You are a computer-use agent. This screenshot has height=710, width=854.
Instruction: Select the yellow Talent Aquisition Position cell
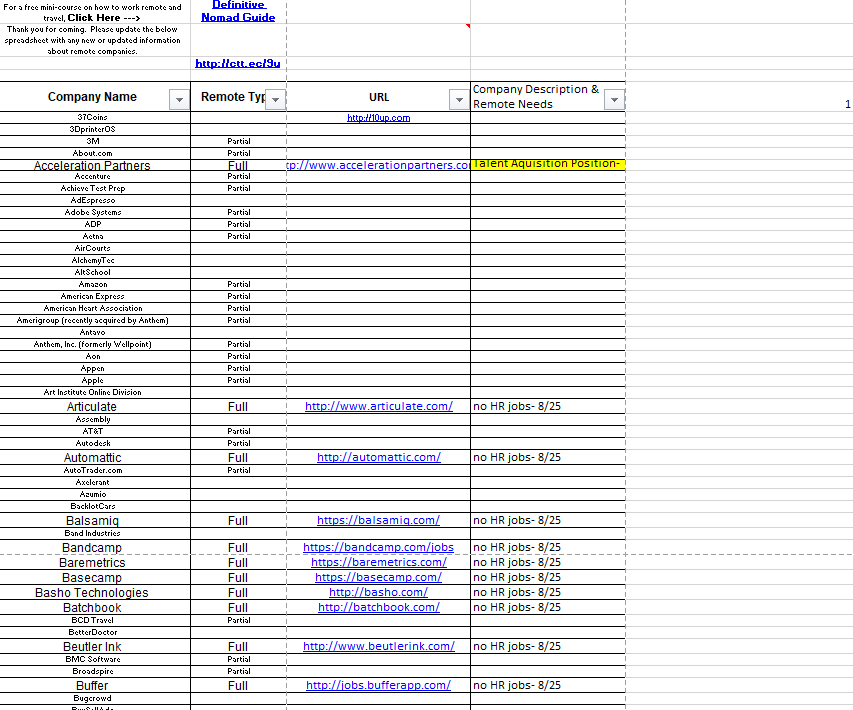click(x=548, y=165)
